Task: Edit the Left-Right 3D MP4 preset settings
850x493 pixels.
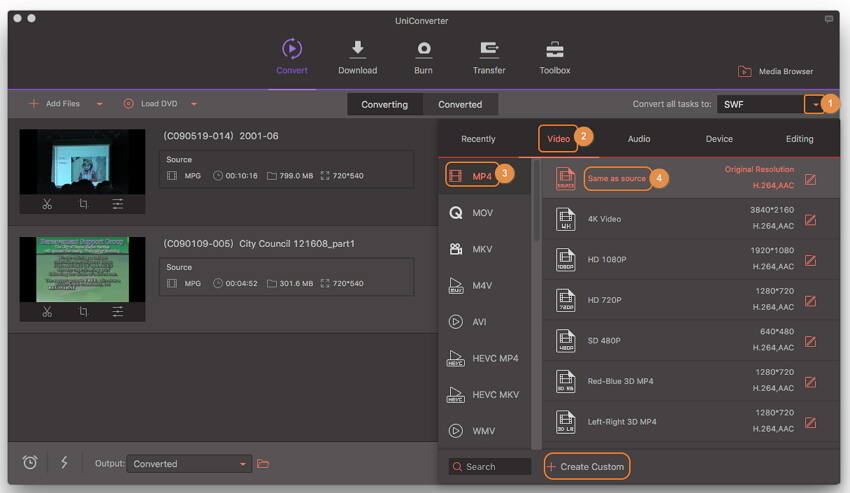Action: coord(810,422)
